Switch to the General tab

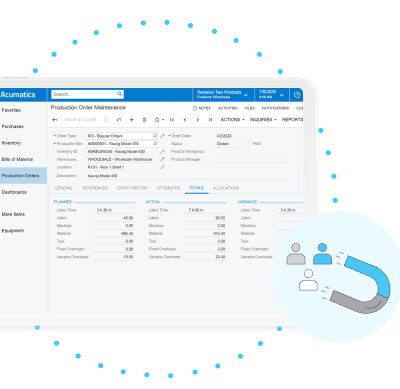(x=64, y=188)
